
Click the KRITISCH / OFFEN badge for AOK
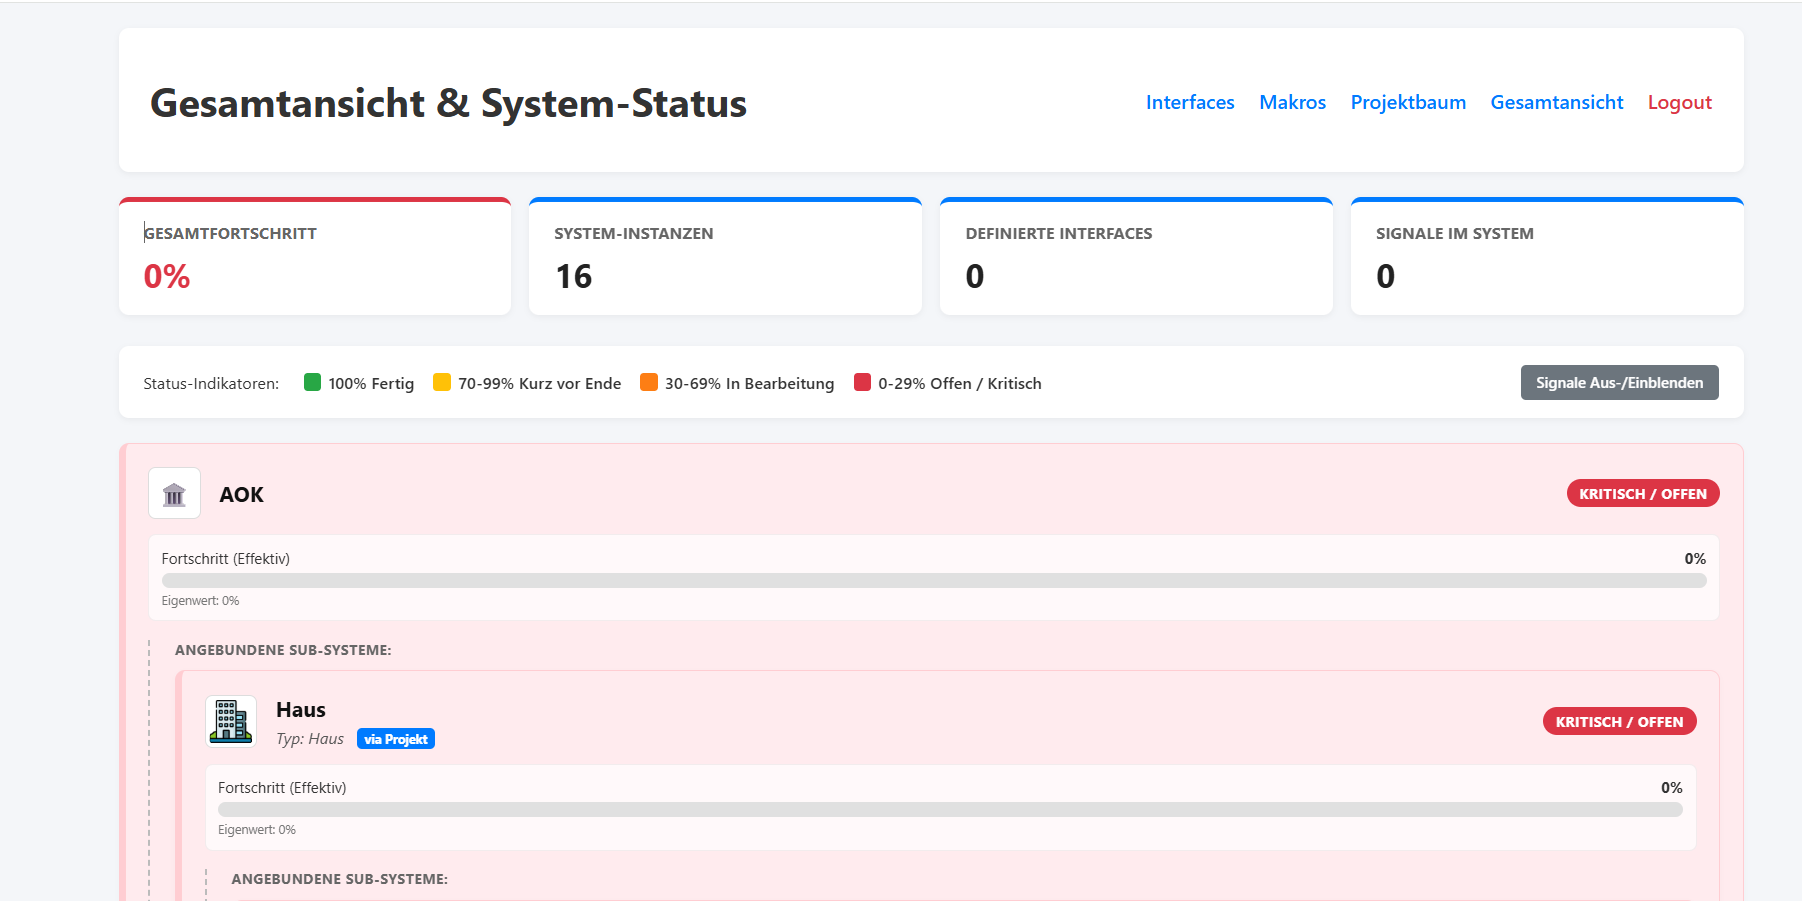click(x=1643, y=493)
